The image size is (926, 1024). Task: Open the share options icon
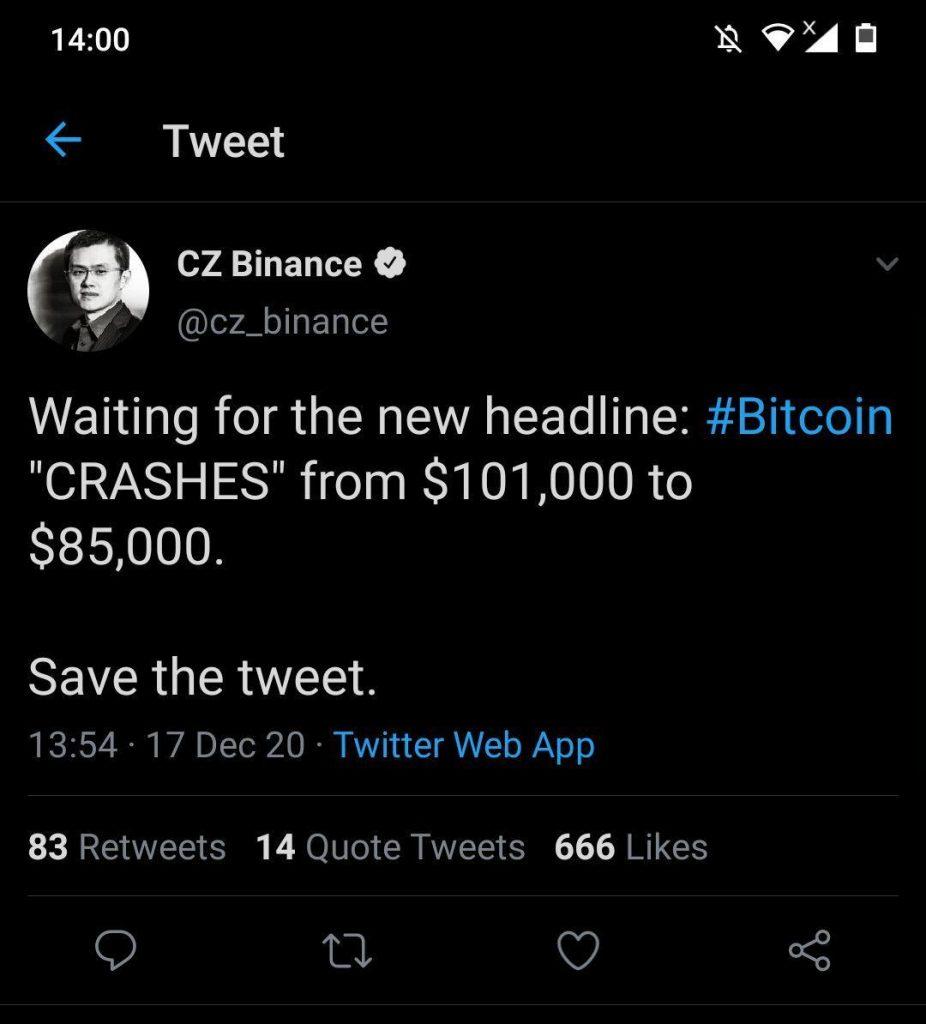[x=809, y=949]
